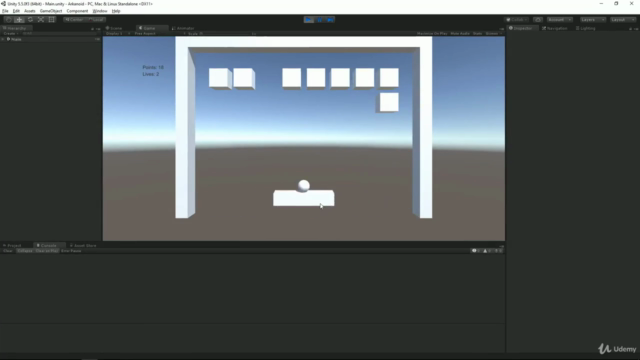640x360 pixels.
Task: Click the Hierarchy panel lock icon
Action: point(92,29)
